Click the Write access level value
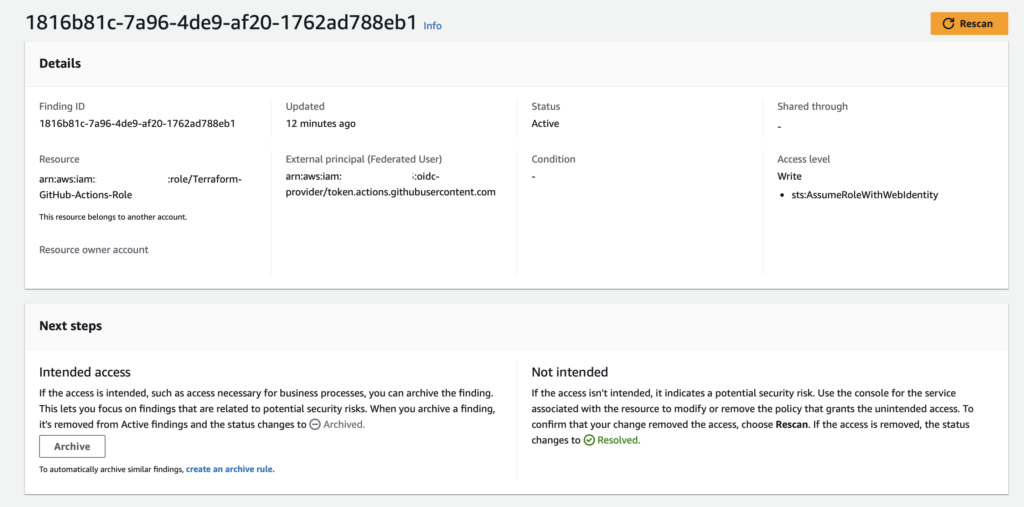Image resolution: width=1024 pixels, height=507 pixels. tap(789, 177)
